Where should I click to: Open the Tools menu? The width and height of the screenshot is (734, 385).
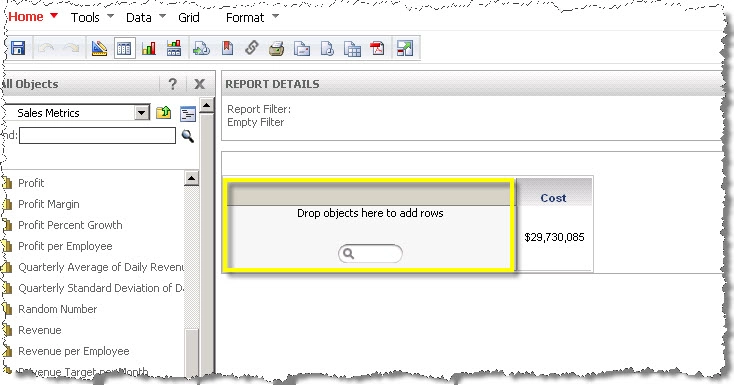click(x=85, y=17)
